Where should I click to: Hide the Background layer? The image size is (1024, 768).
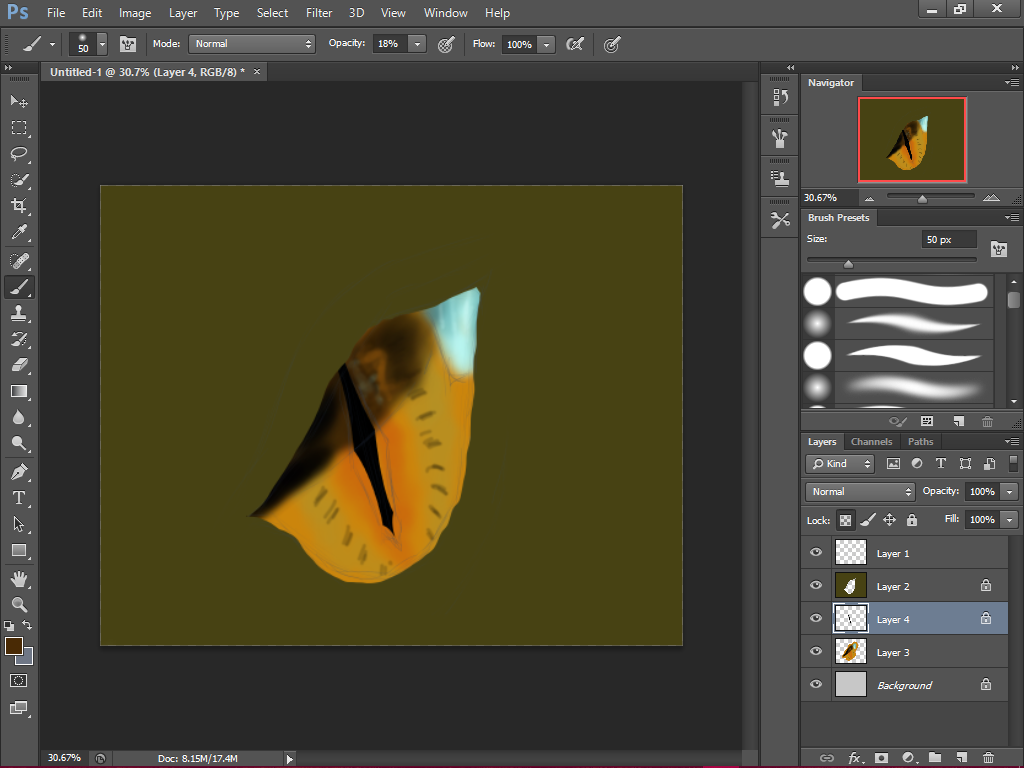815,684
